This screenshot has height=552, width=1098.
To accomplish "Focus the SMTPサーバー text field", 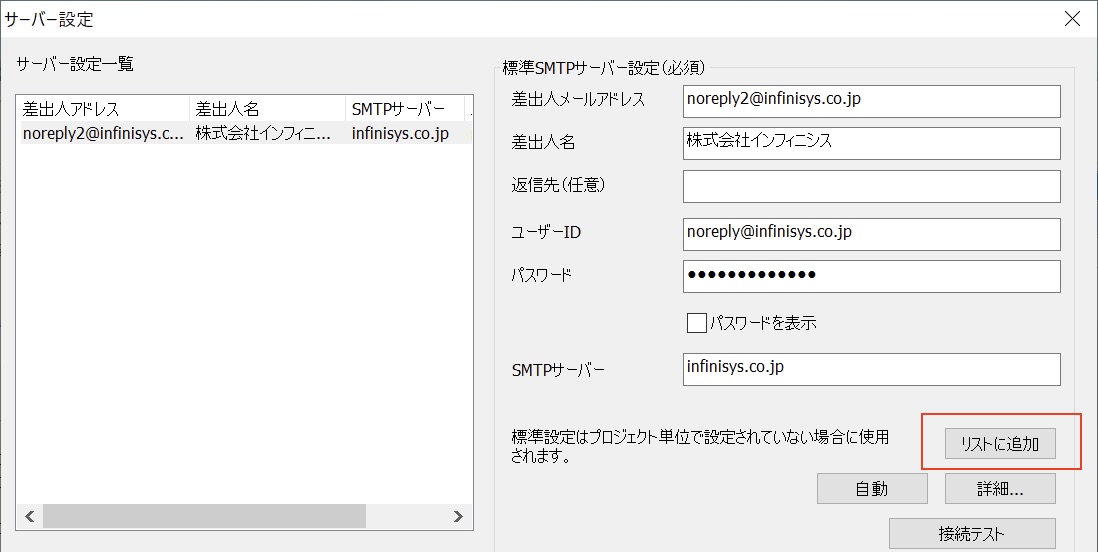I will click(x=870, y=368).
